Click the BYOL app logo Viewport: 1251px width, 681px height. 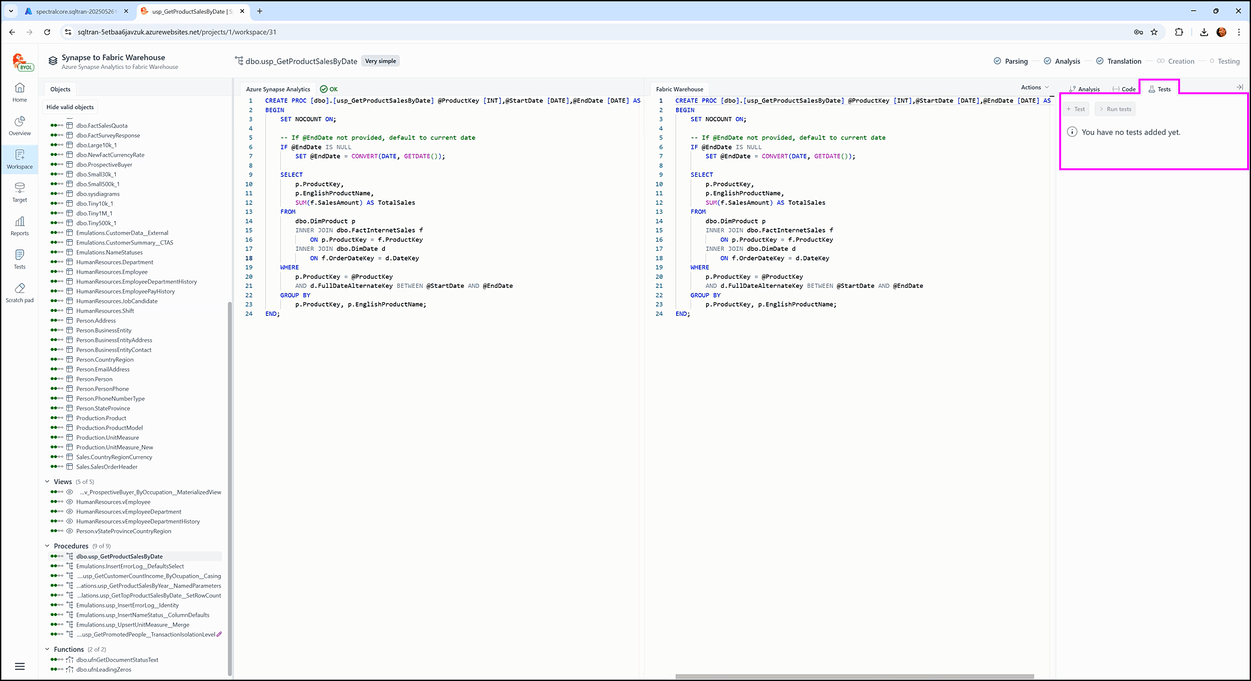click(x=21, y=62)
